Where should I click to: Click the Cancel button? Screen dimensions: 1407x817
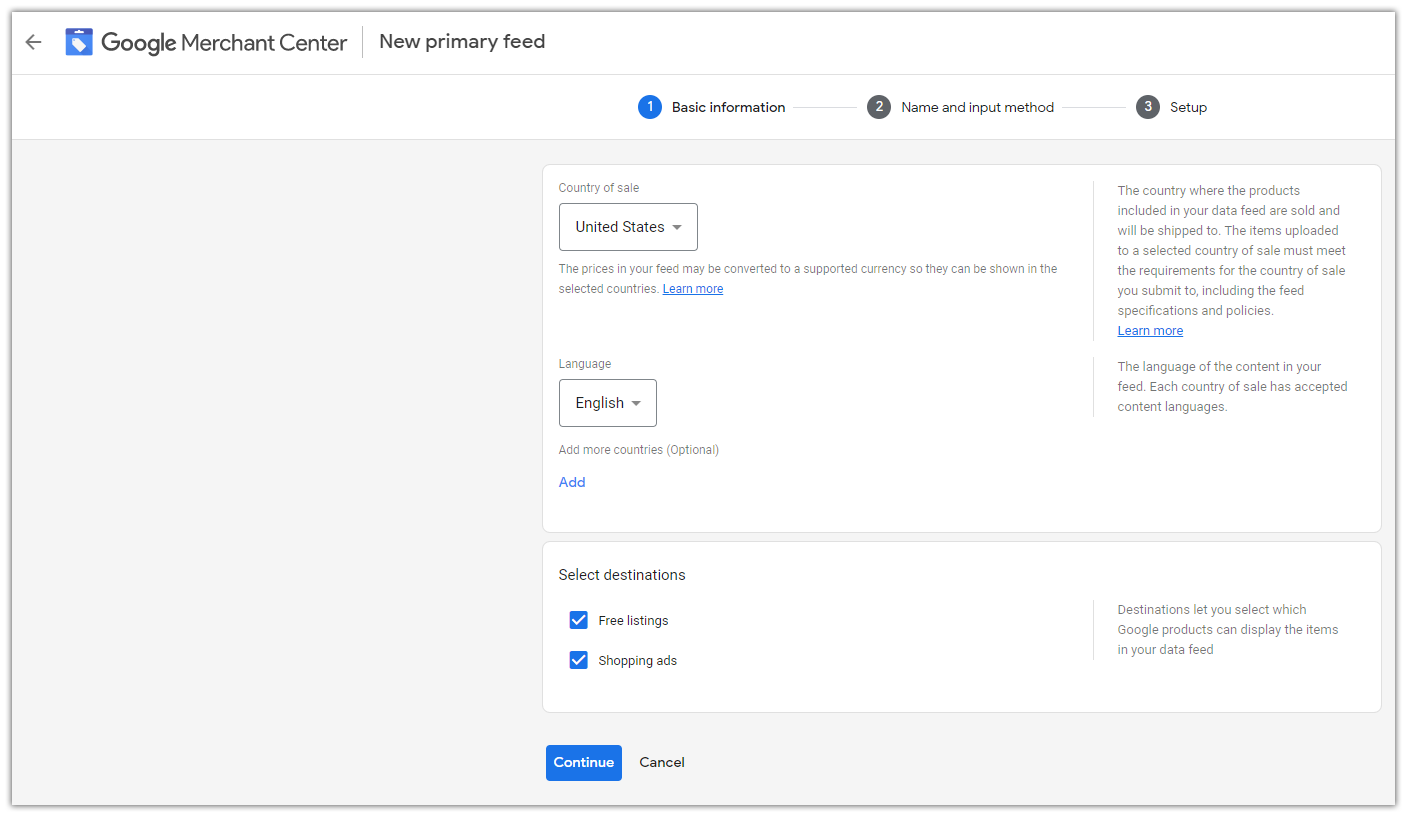[x=662, y=763]
